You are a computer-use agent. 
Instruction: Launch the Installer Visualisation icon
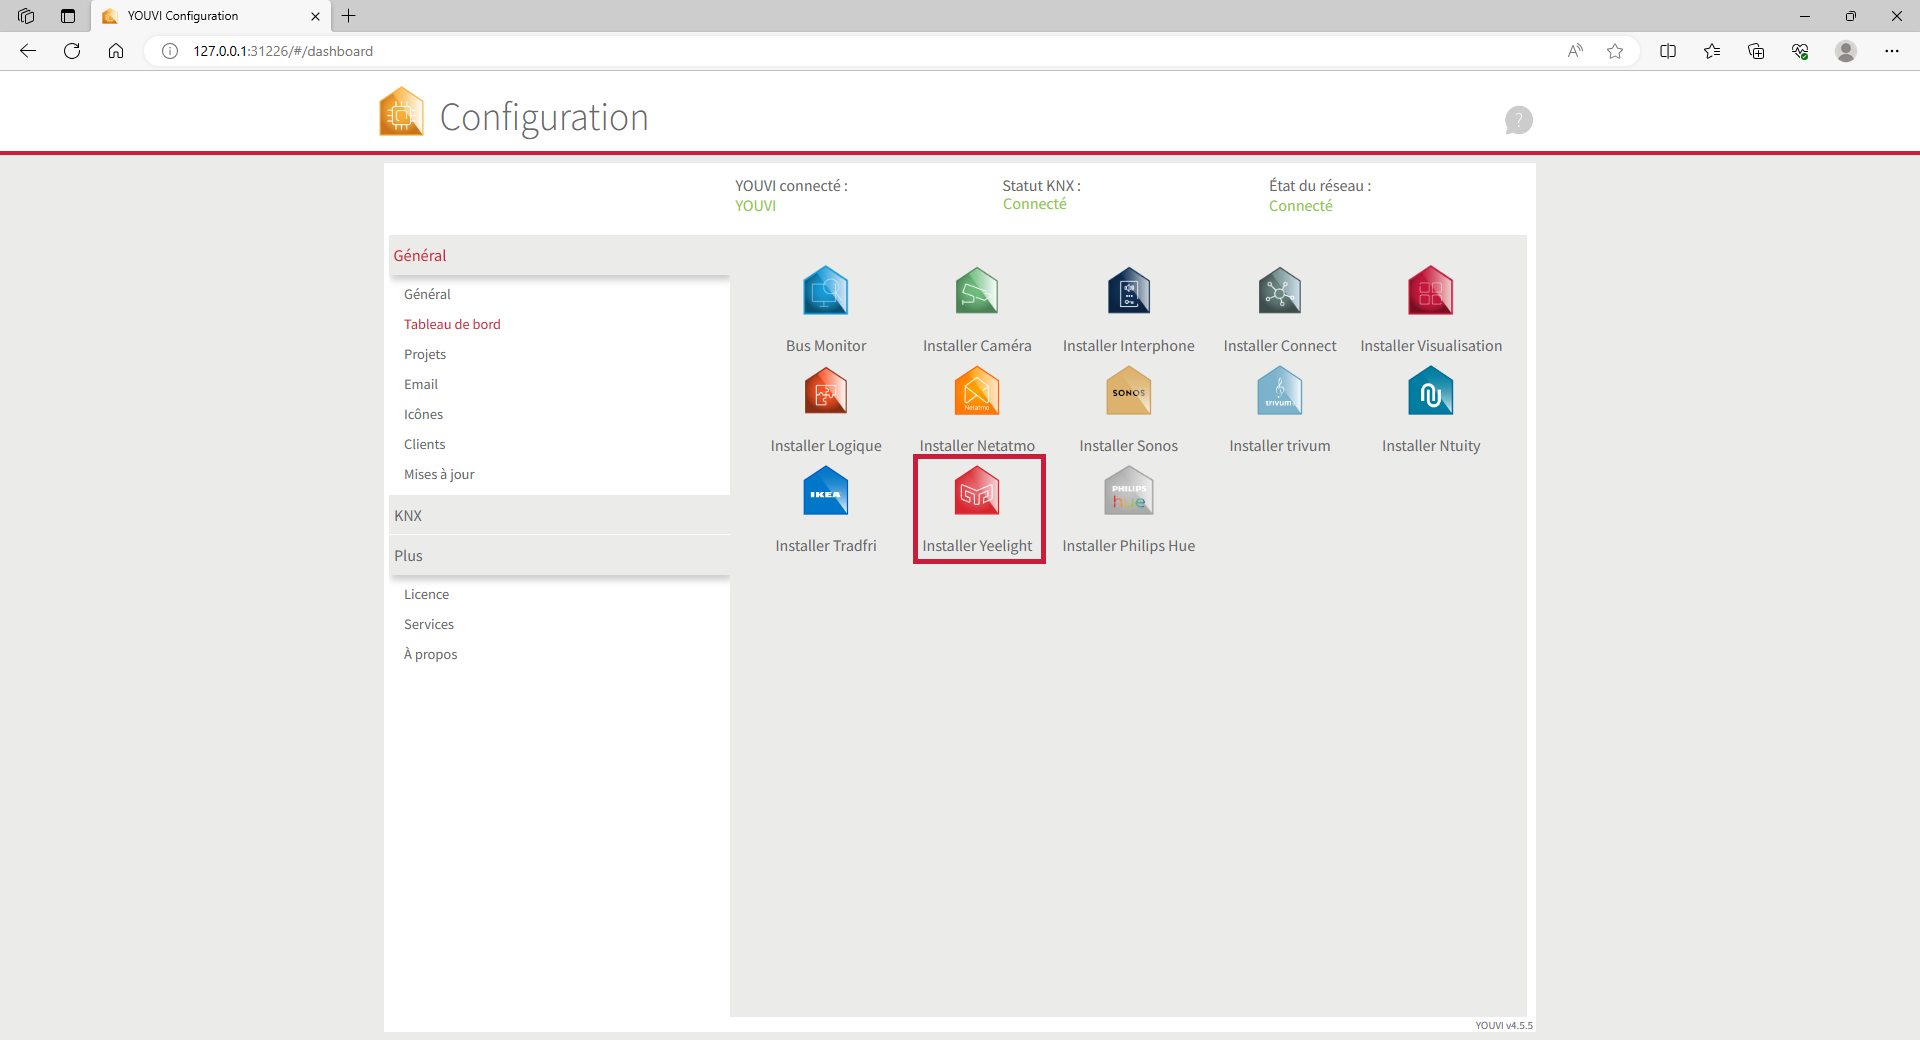coord(1431,291)
